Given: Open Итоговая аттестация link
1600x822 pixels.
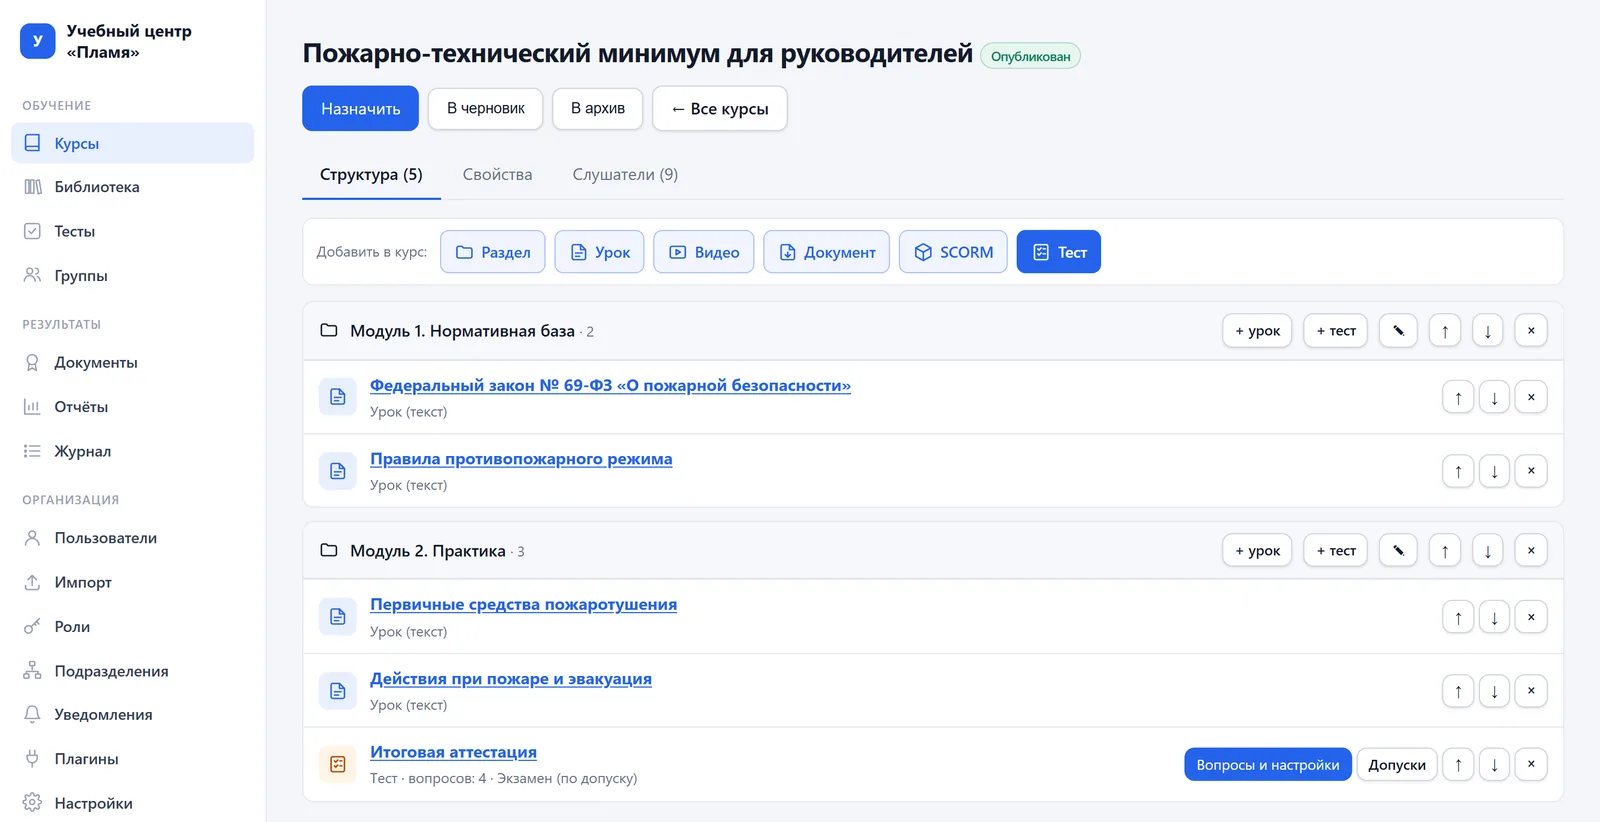Looking at the screenshot, I should pyautogui.click(x=453, y=752).
